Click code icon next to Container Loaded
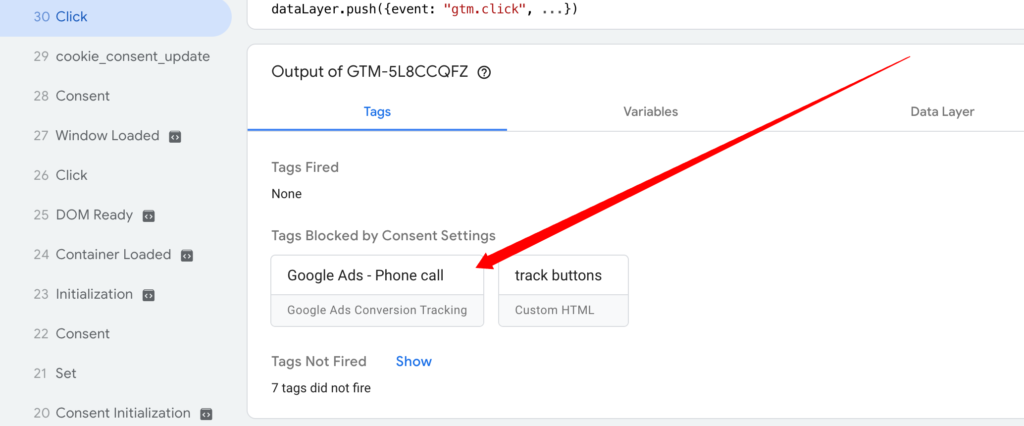 click(x=187, y=255)
